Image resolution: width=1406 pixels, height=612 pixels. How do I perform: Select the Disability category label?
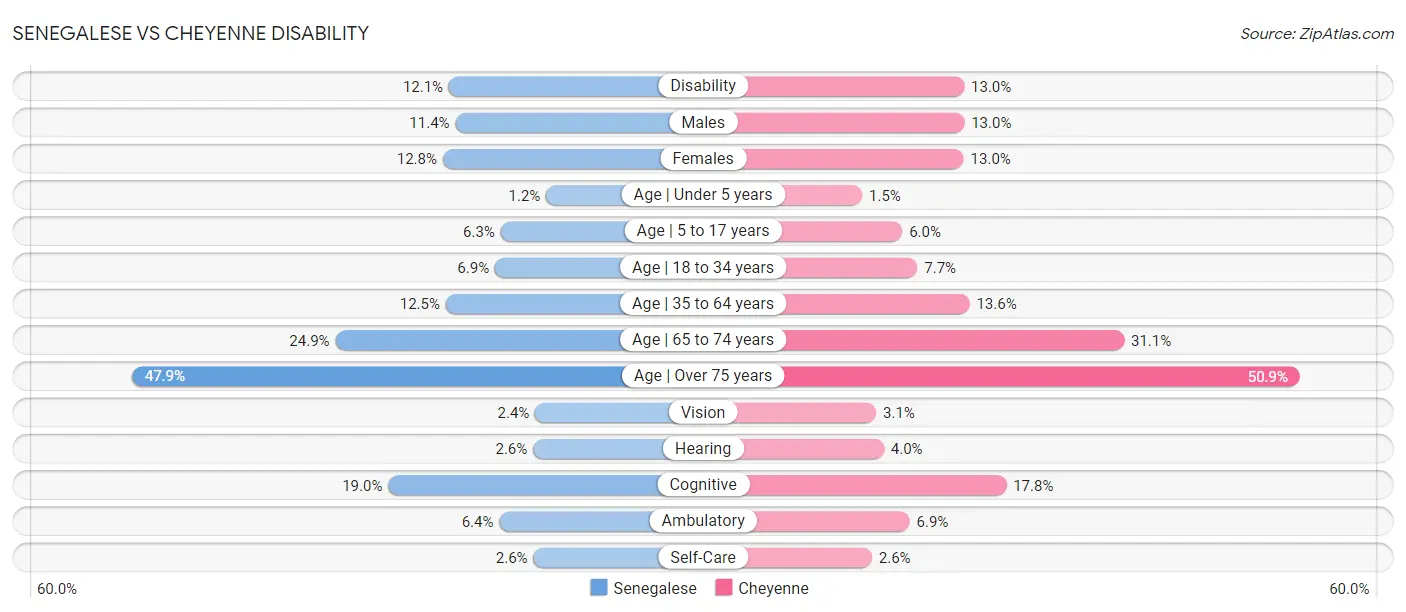[703, 86]
